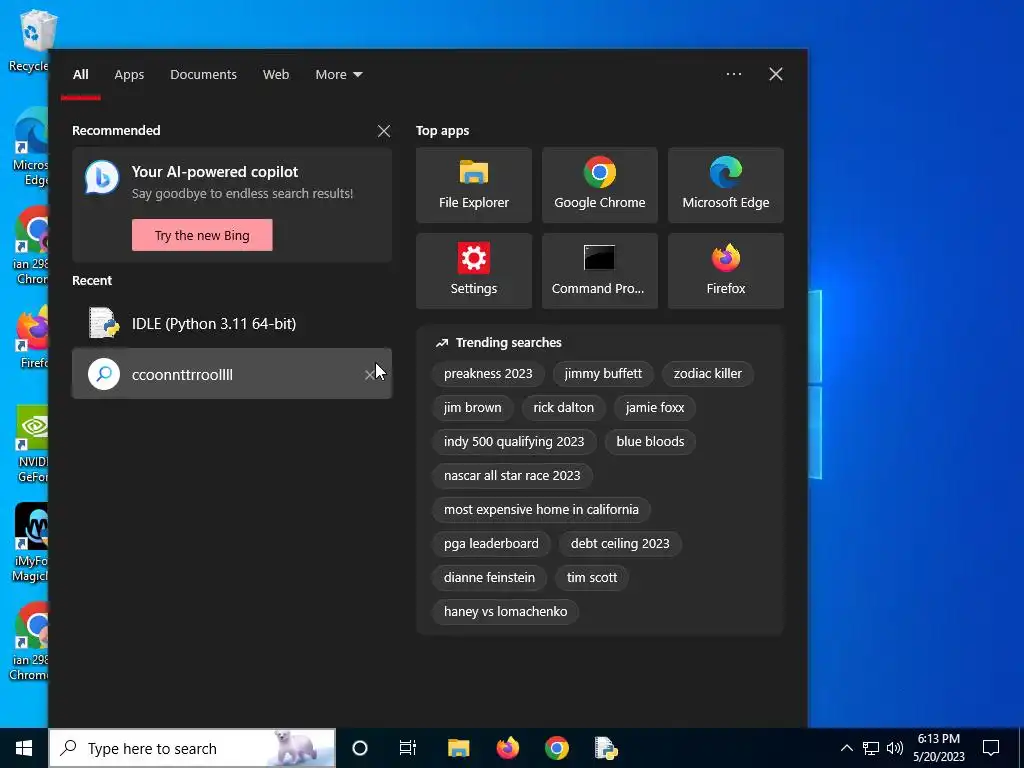Expand the More filter dropdown
Viewport: 1024px width, 768px height.
click(x=338, y=74)
